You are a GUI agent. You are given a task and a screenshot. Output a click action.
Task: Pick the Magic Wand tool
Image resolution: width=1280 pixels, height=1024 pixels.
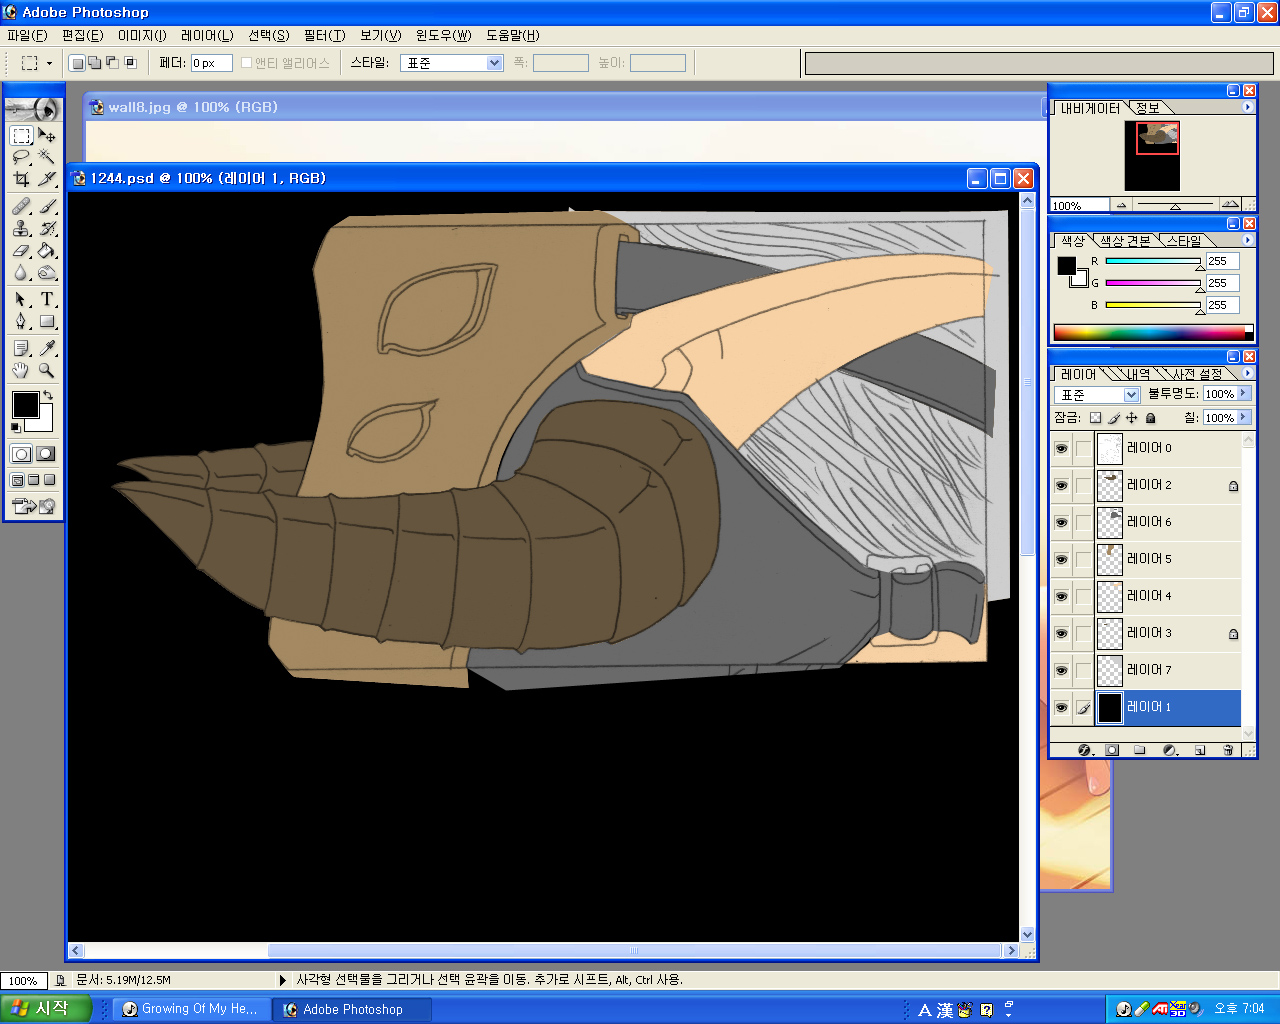(47, 157)
